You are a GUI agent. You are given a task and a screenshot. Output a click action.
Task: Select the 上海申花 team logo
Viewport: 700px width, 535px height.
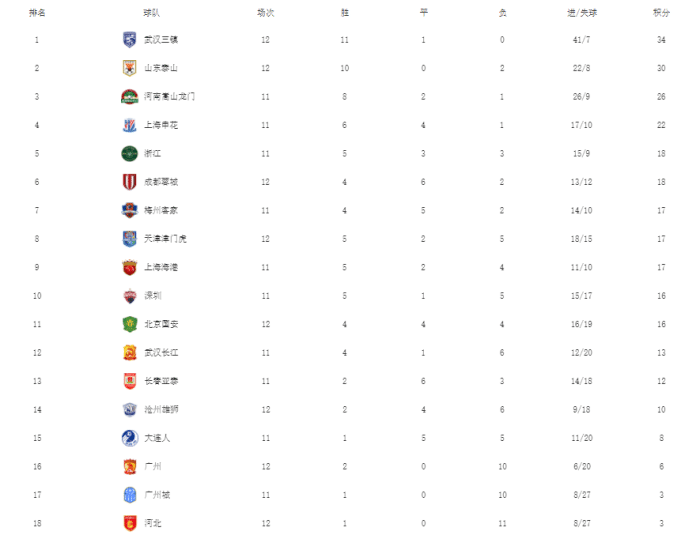point(129,125)
